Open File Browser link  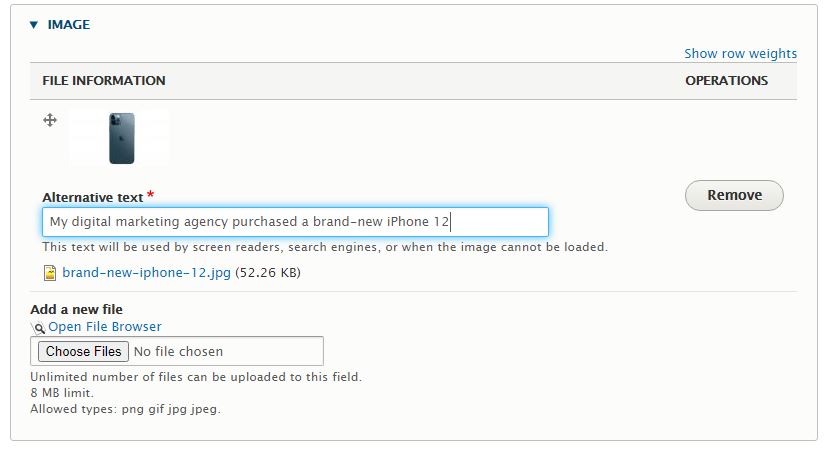point(105,326)
